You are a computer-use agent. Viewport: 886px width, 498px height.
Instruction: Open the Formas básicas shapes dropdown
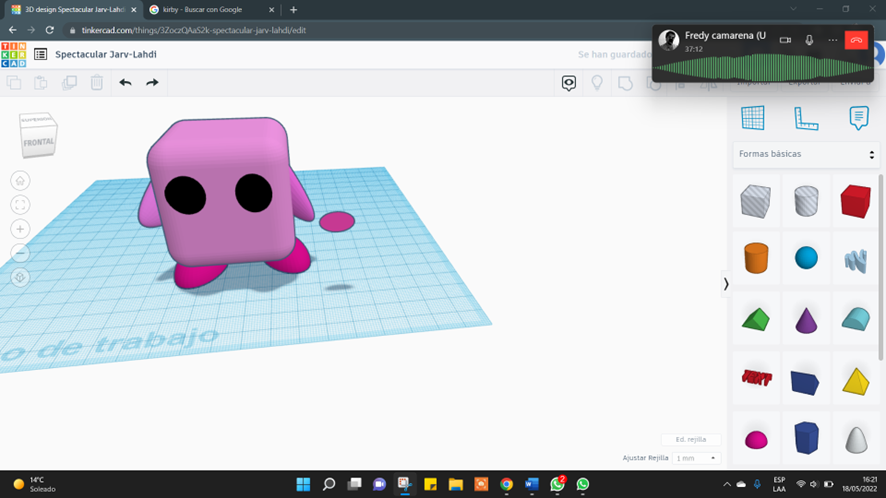click(x=806, y=154)
